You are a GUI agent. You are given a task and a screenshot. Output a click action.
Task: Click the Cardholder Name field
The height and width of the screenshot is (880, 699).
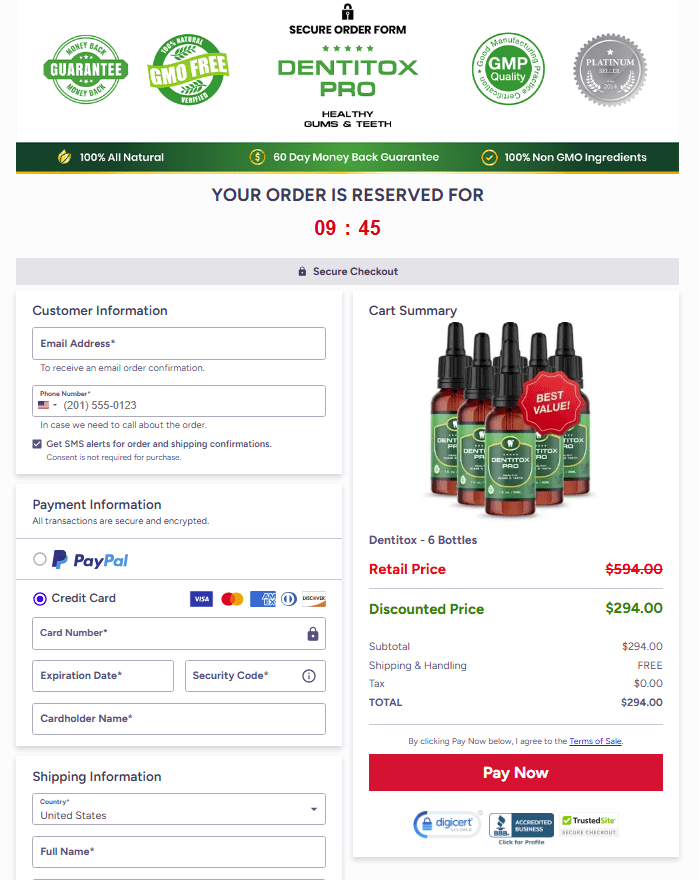[179, 719]
